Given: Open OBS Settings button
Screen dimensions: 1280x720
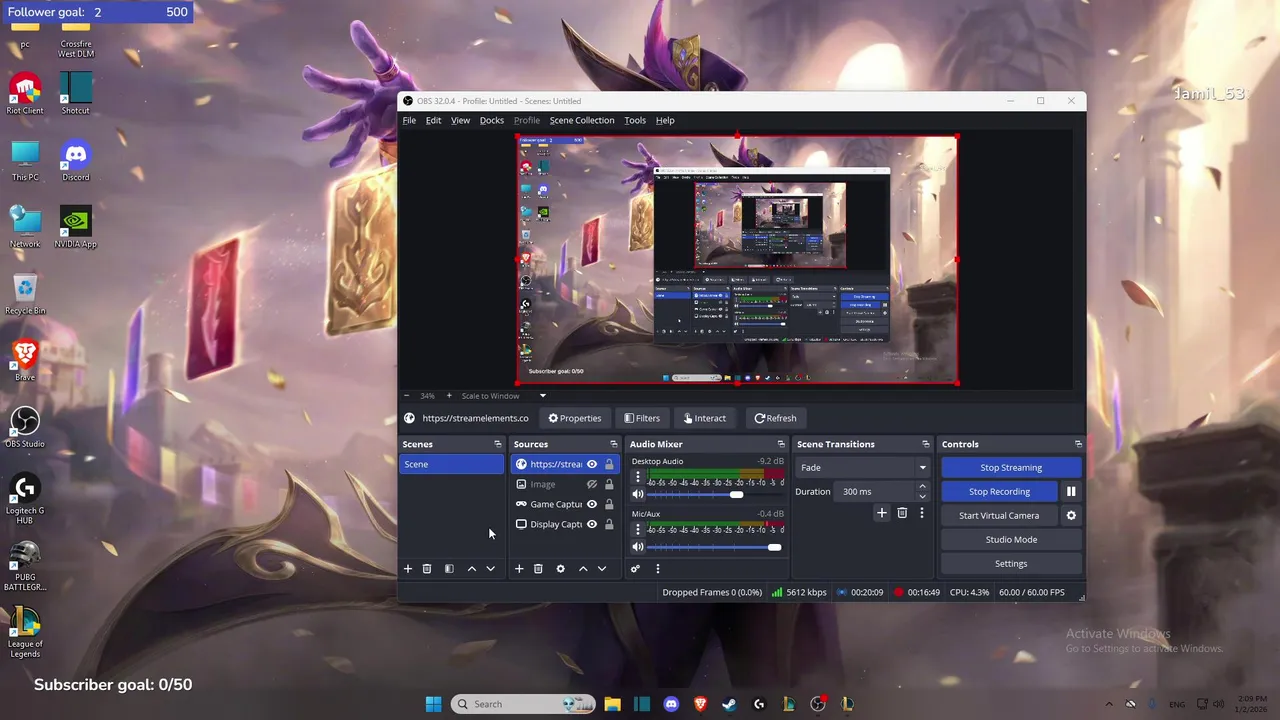Looking at the screenshot, I should (x=1011, y=564).
